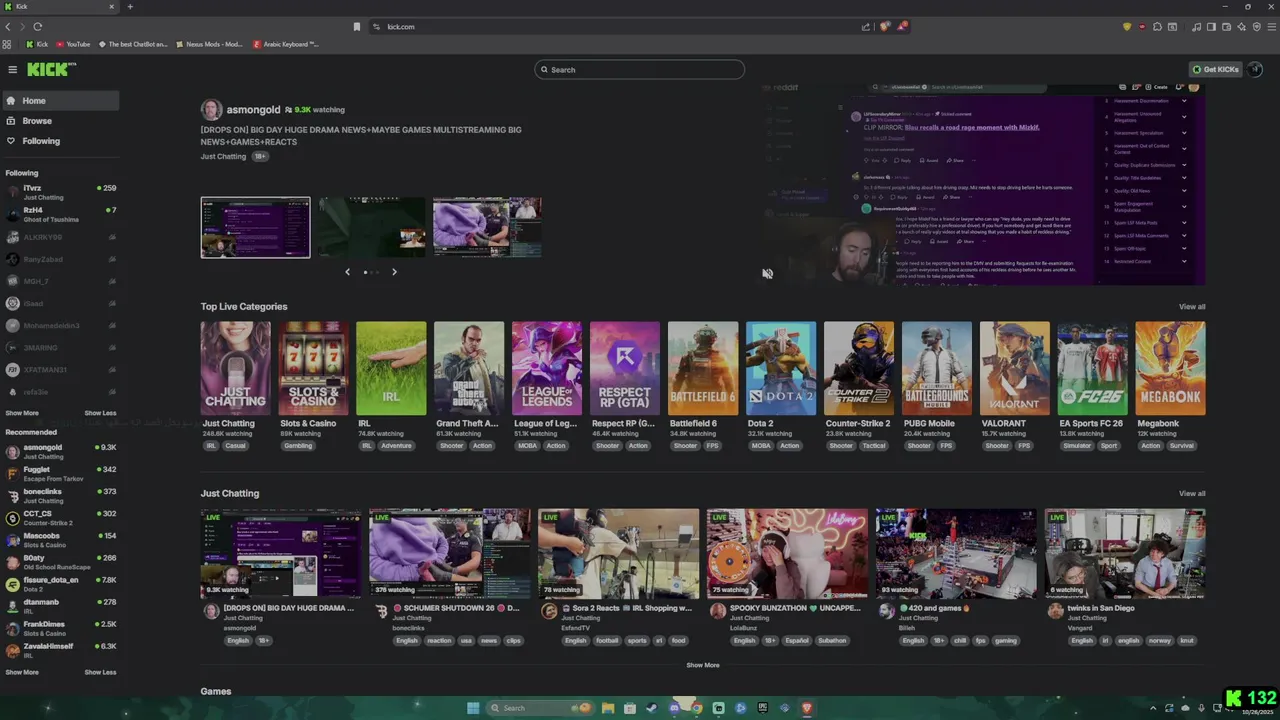Open CCT_CS in the Recommended list
The image size is (1280, 720).
click(x=60, y=518)
